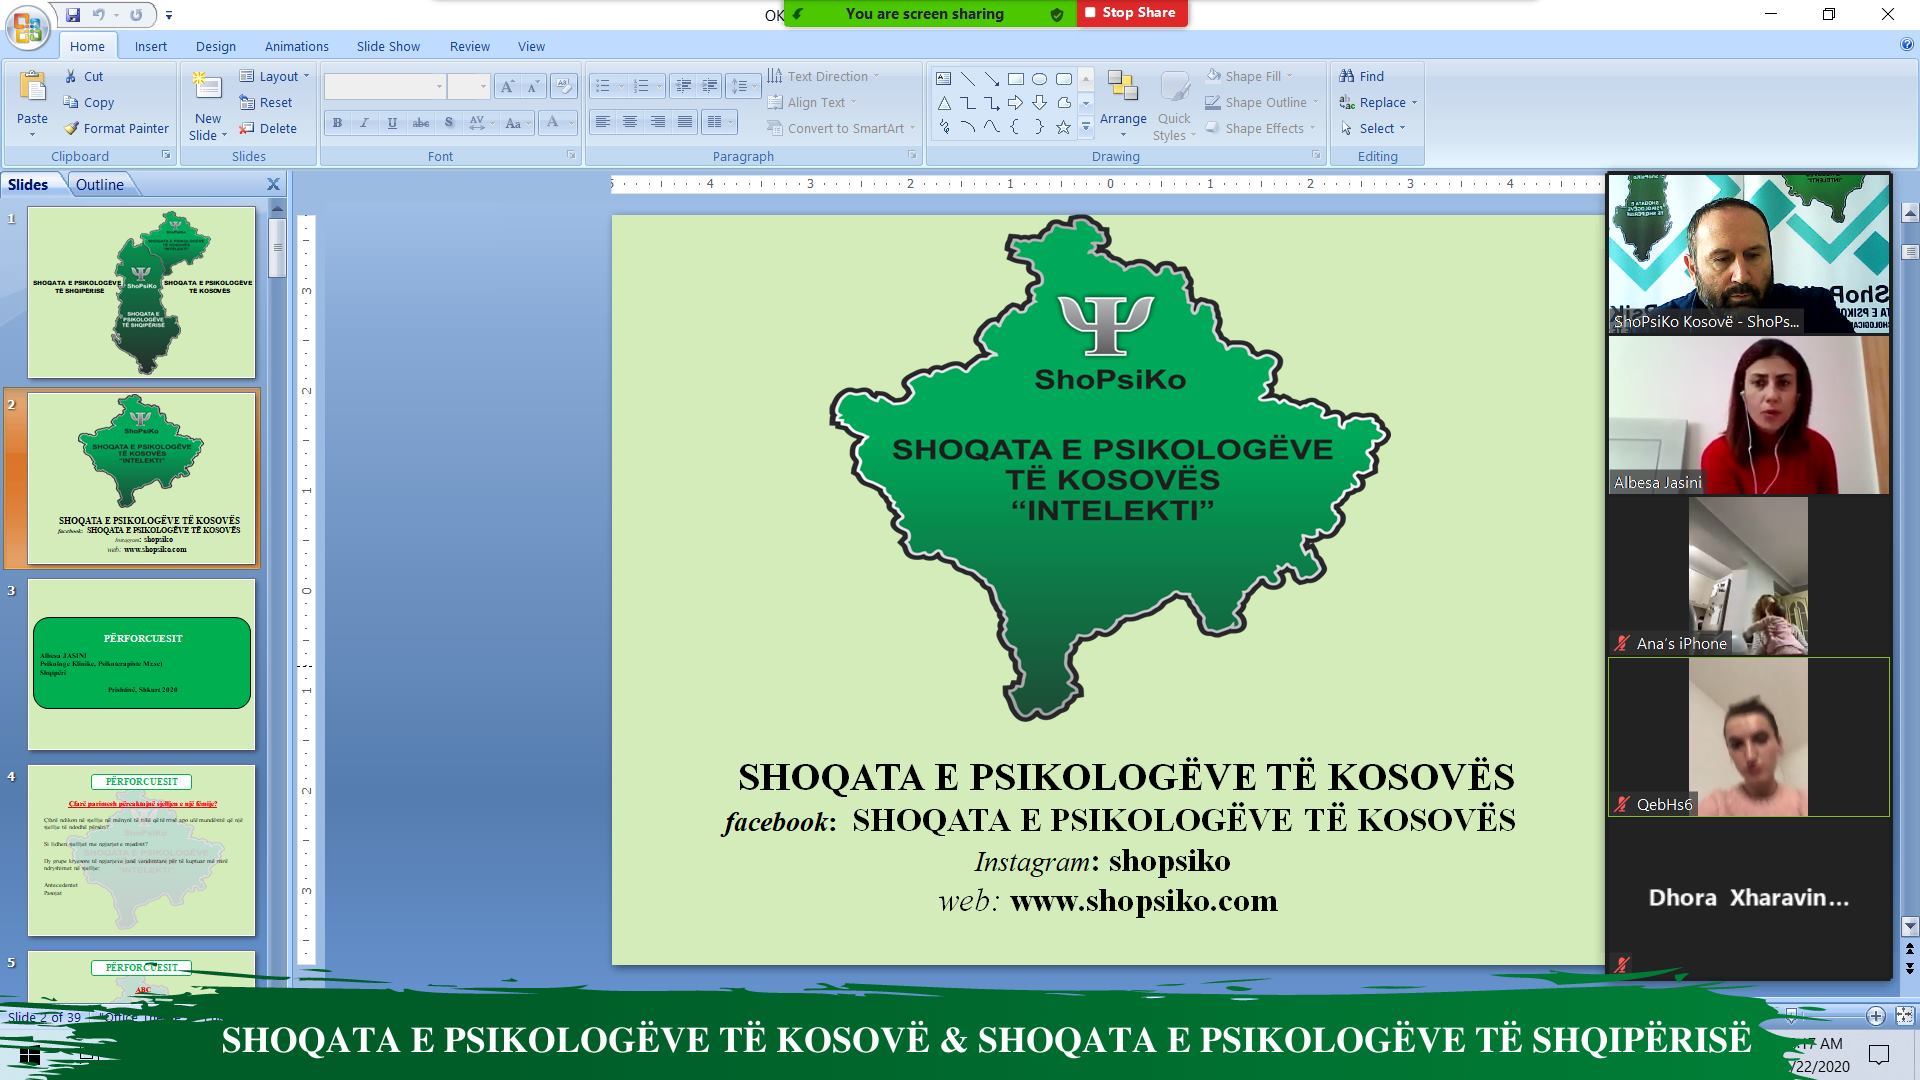The height and width of the screenshot is (1080, 1920).
Task: Select the Right Arrow block shape
Action: 1015,102
